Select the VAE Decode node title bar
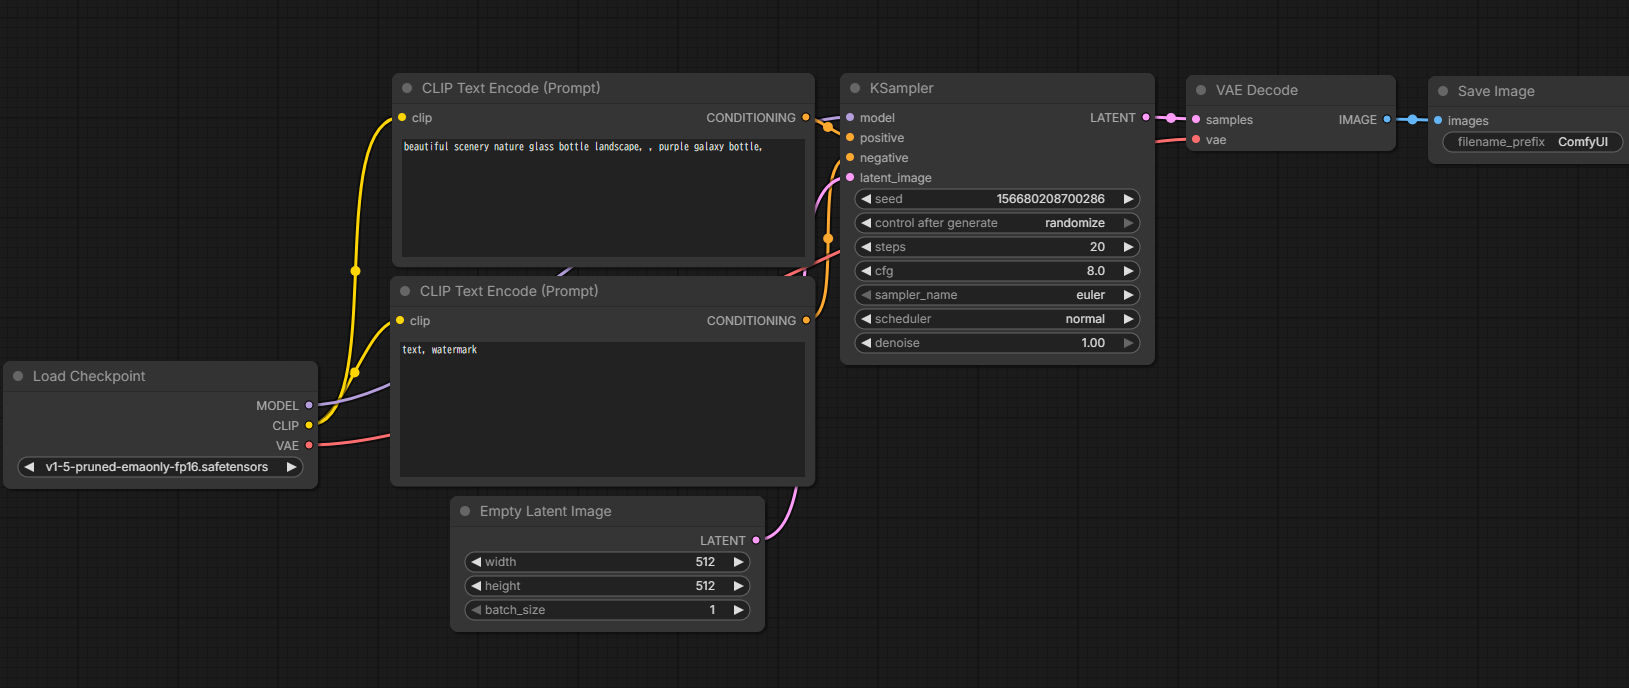This screenshot has height=688, width=1629. coord(1300,90)
